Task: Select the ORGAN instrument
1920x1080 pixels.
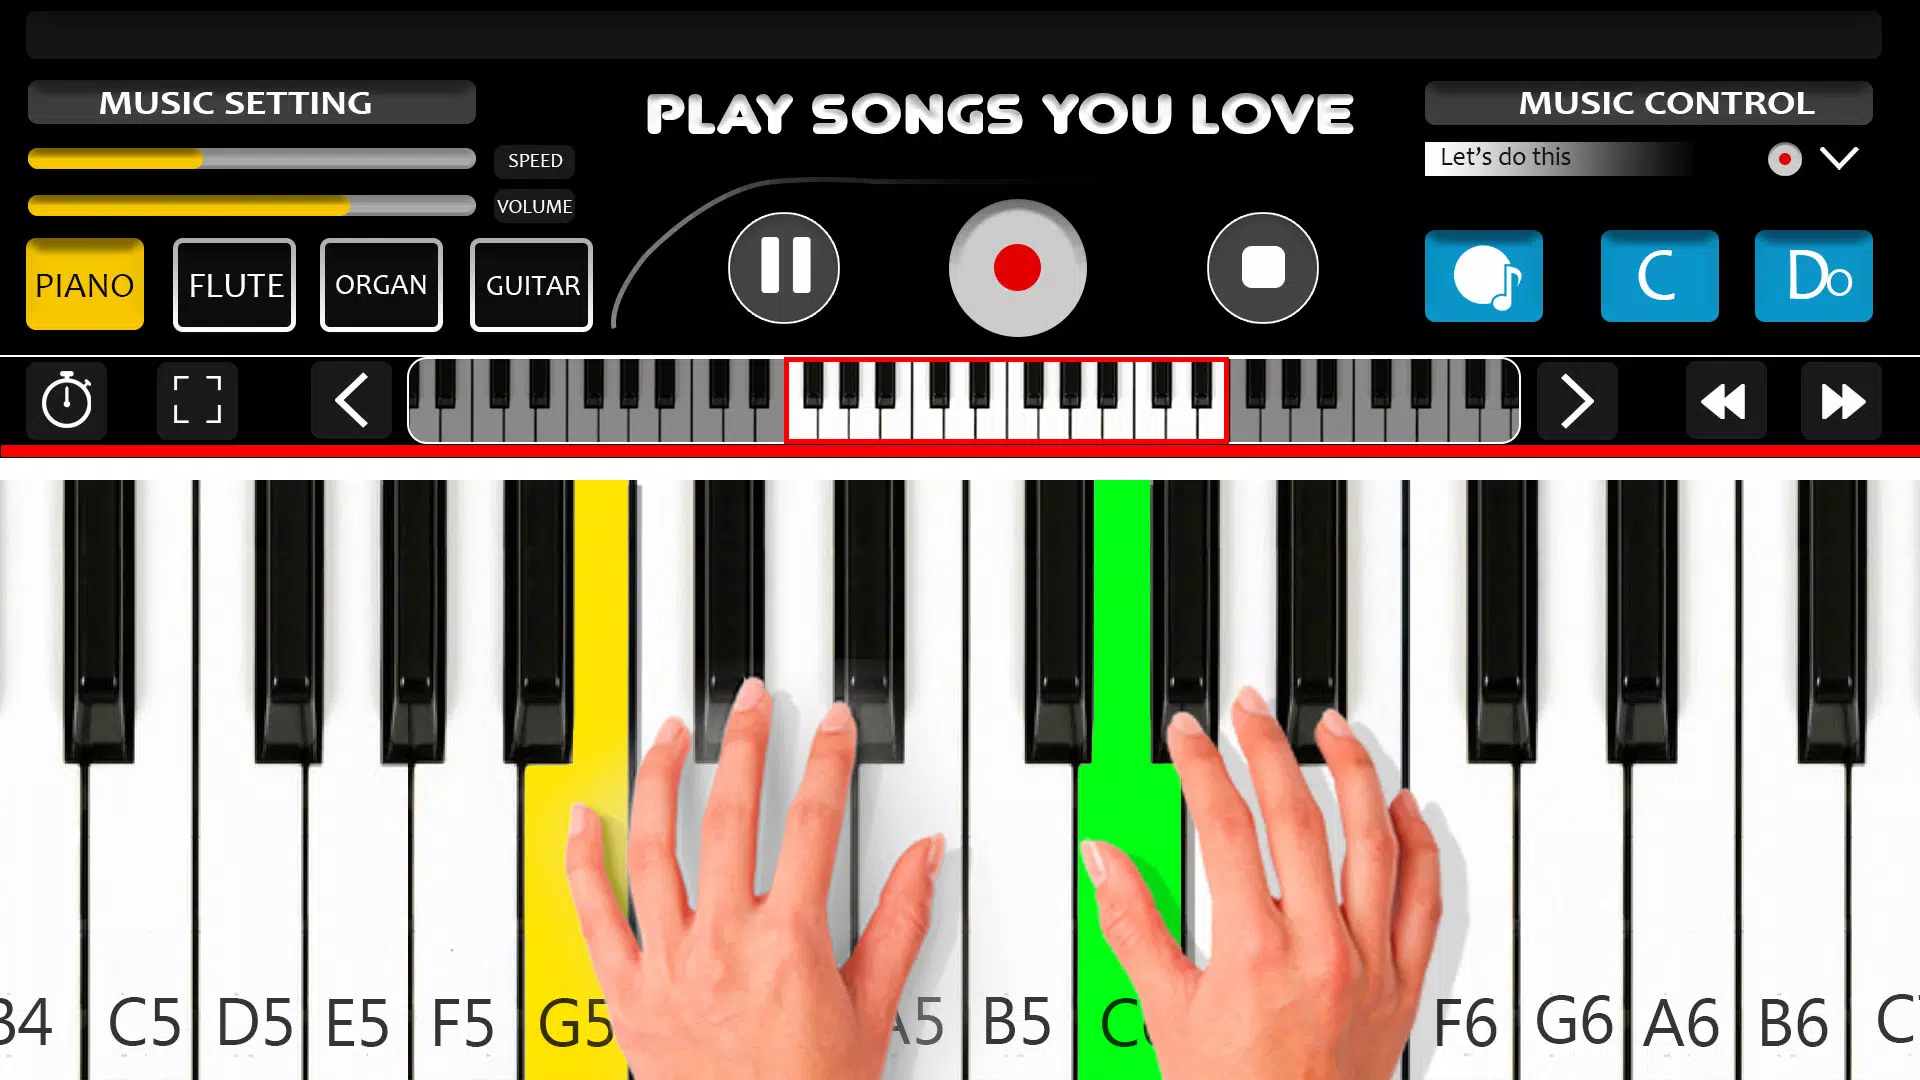Action: pos(381,284)
